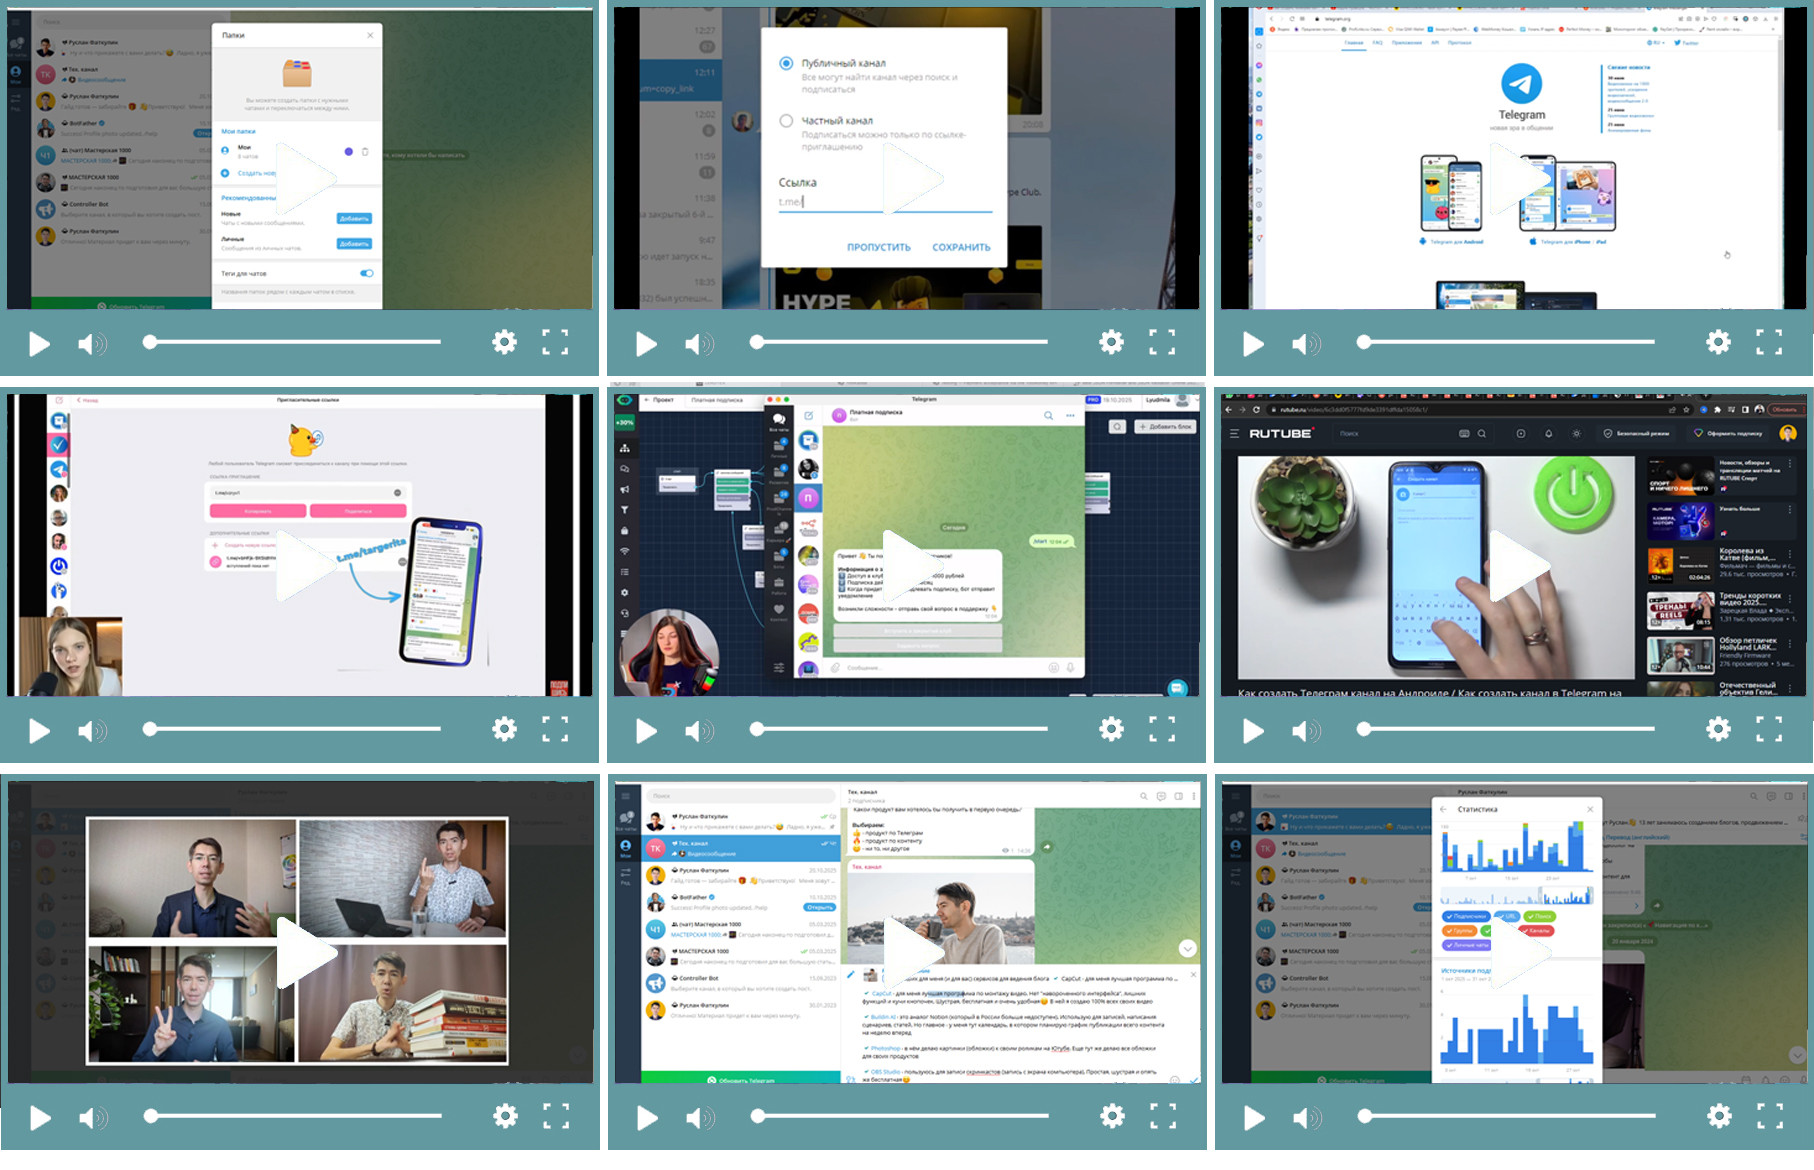Play the Telegram folders dialog video
The image size is (1814, 1170).
(x=39, y=344)
